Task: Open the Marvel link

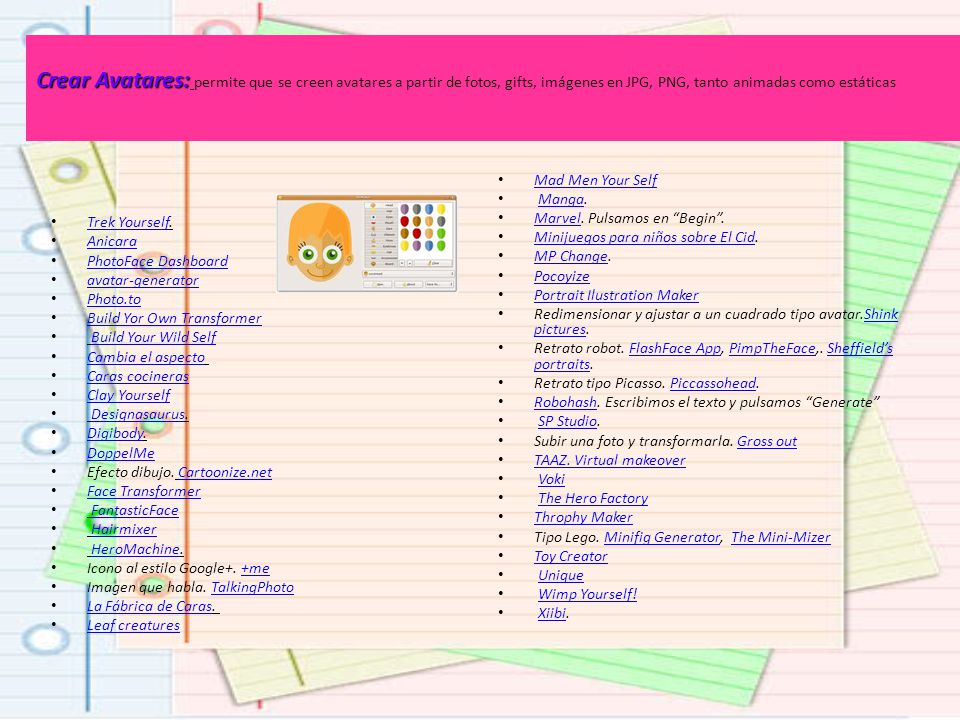Action: (x=557, y=218)
